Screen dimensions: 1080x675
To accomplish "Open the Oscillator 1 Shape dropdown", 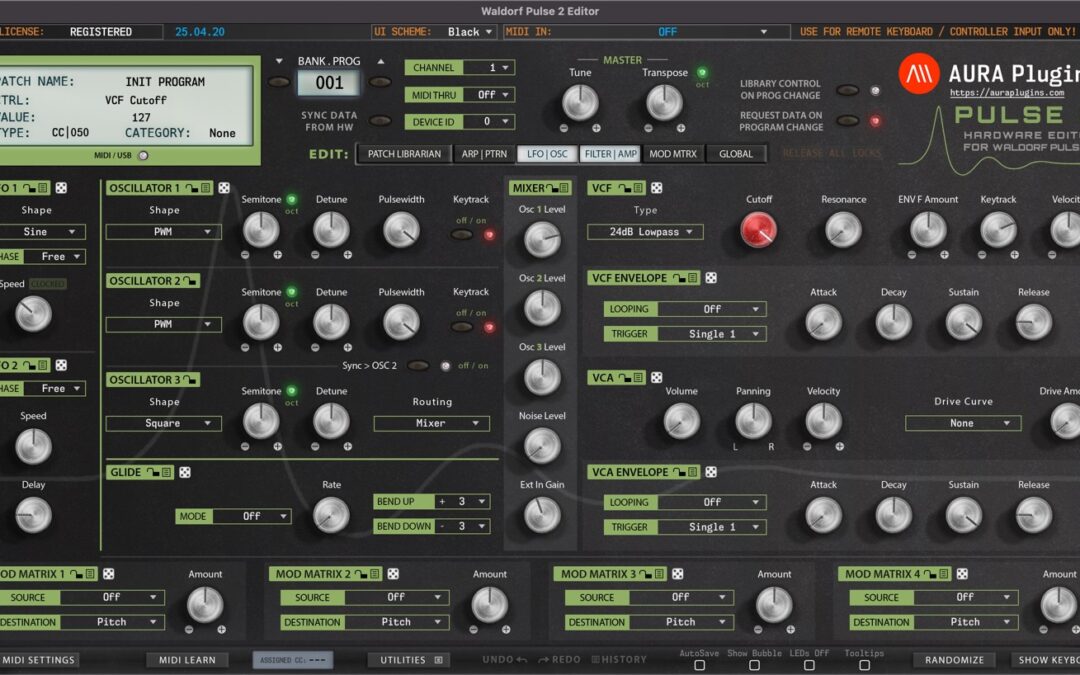I will pos(163,231).
